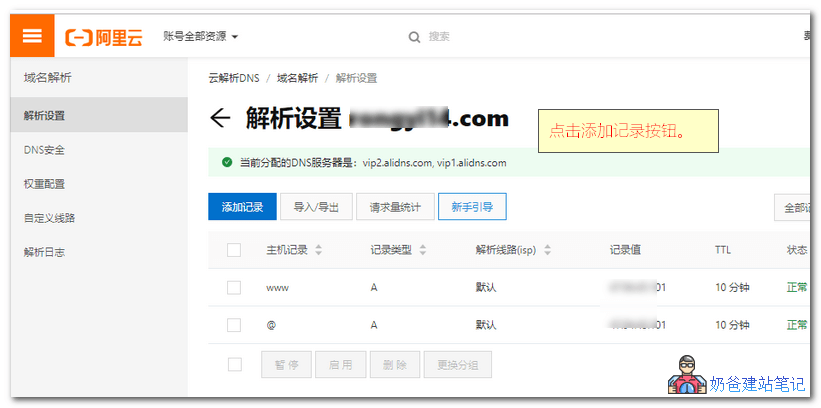Click the www host record cell
Screen dimensions: 821x408
[278, 288]
